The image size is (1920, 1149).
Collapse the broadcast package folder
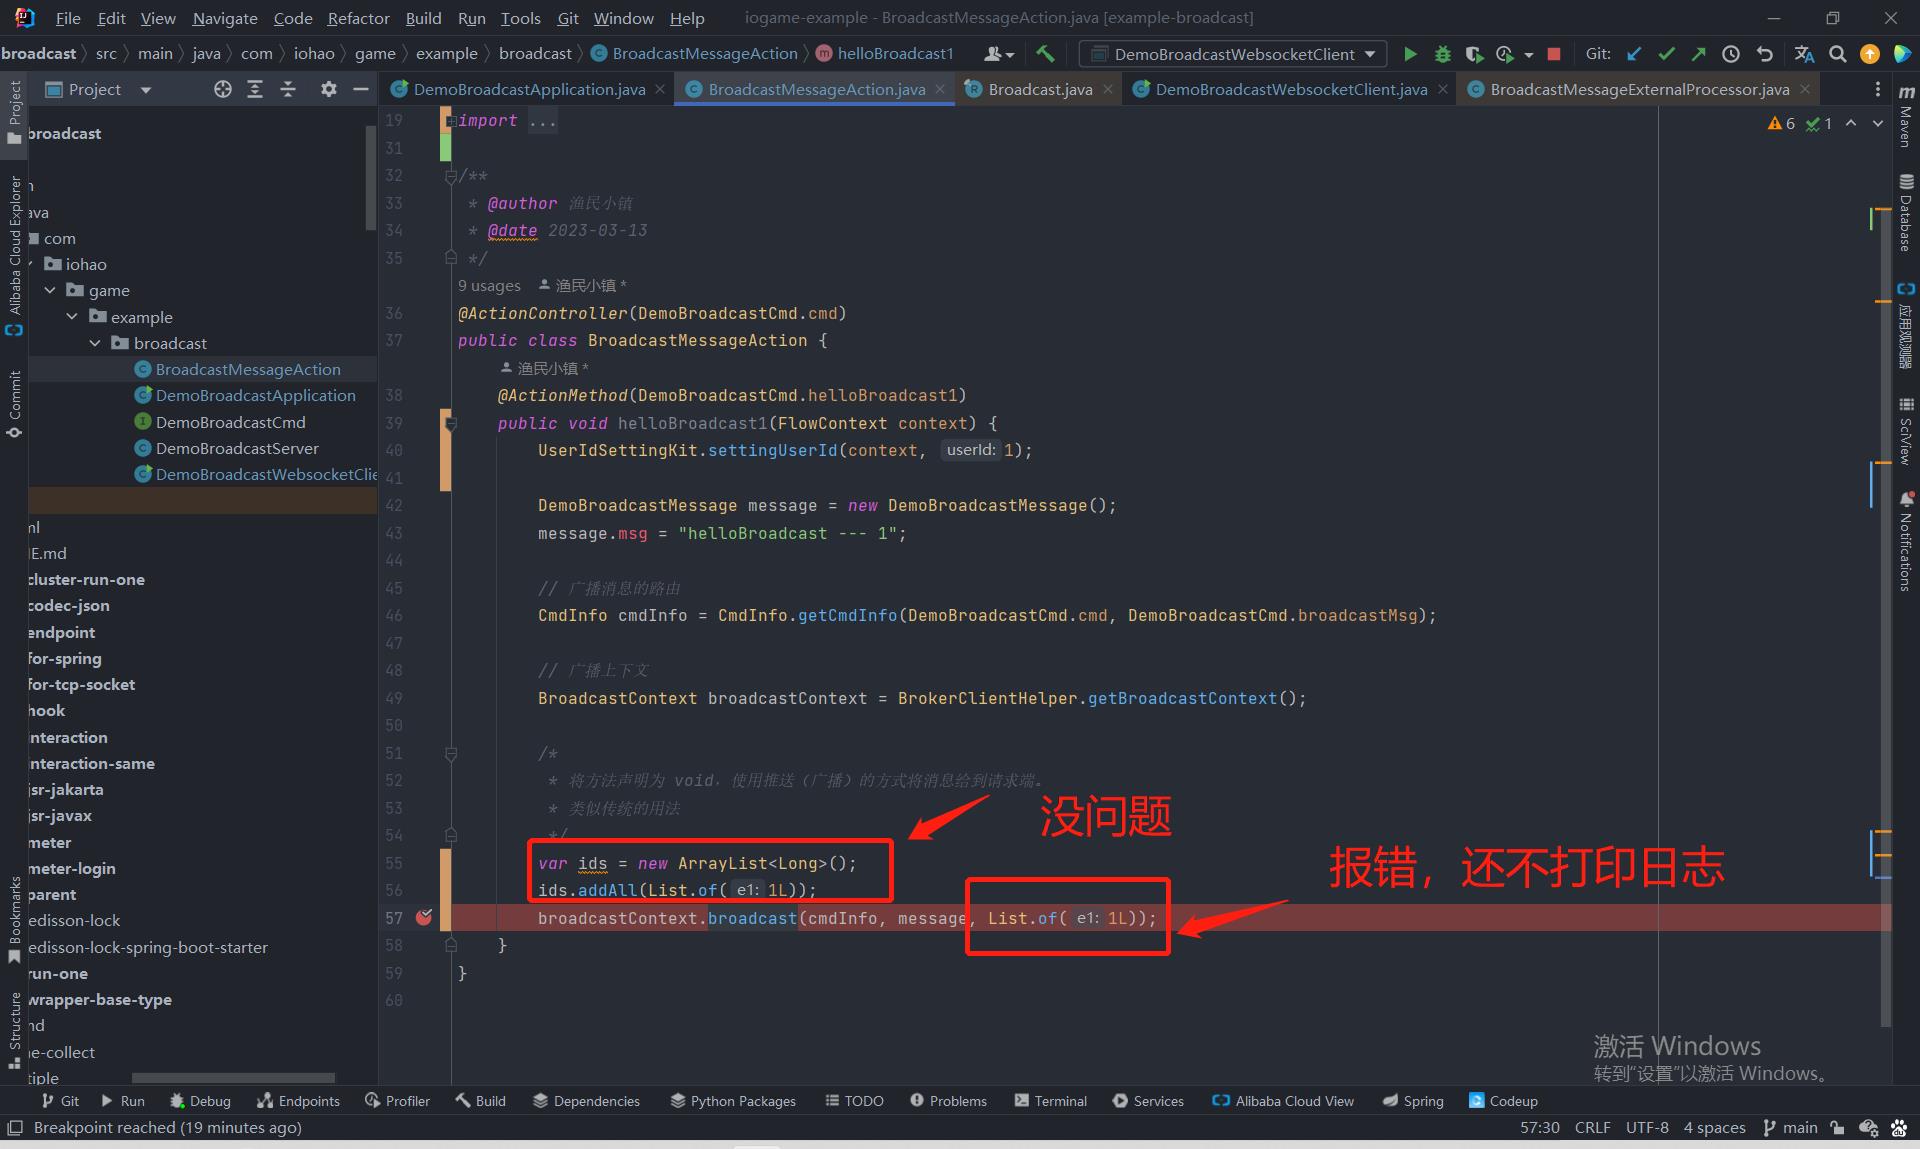[x=95, y=343]
